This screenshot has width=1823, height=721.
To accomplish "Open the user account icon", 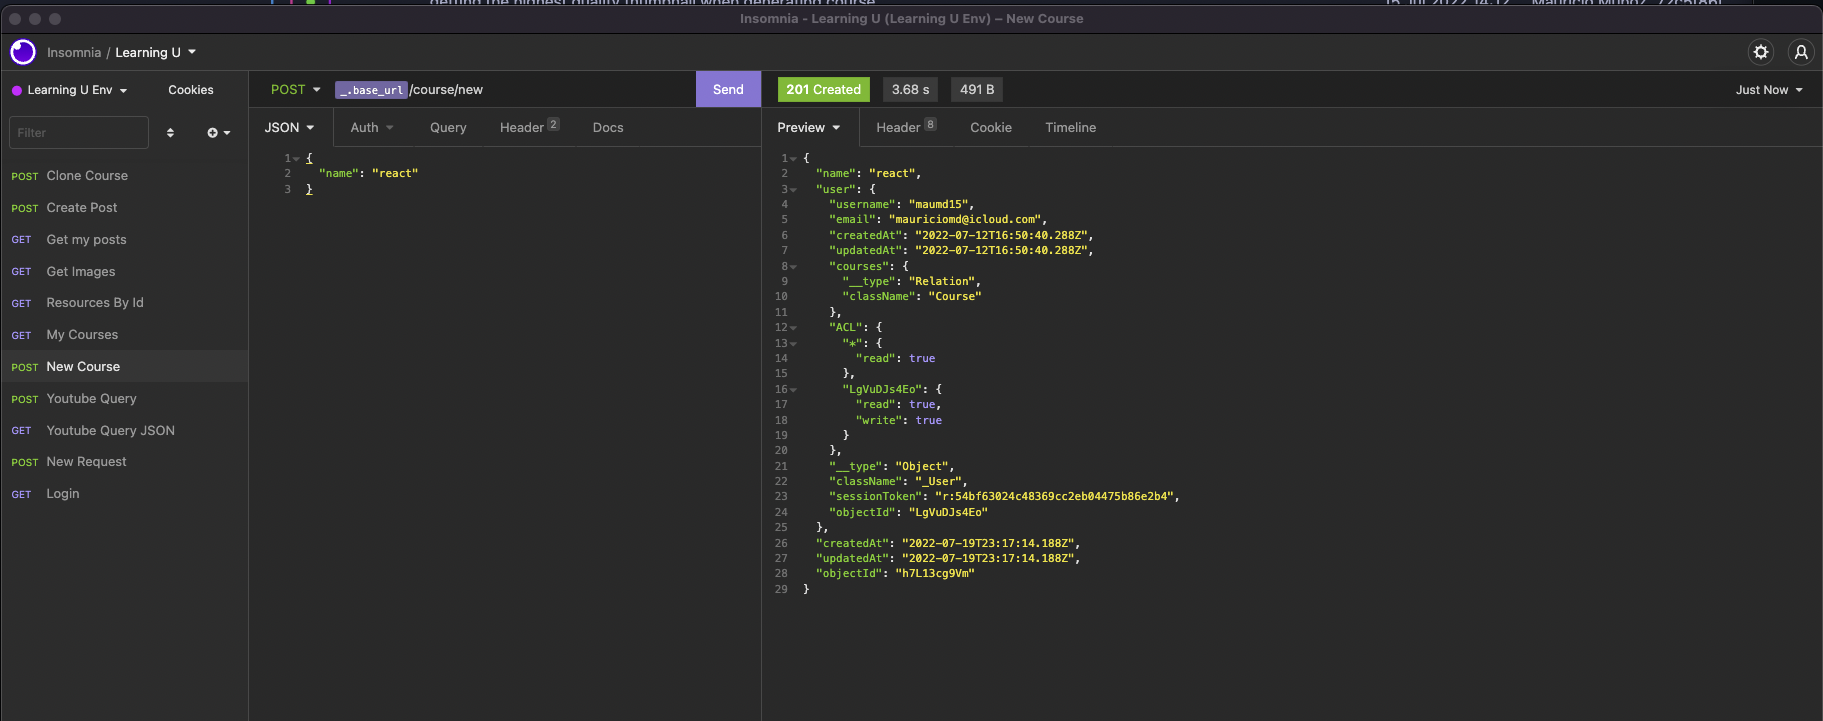I will pyautogui.click(x=1801, y=52).
